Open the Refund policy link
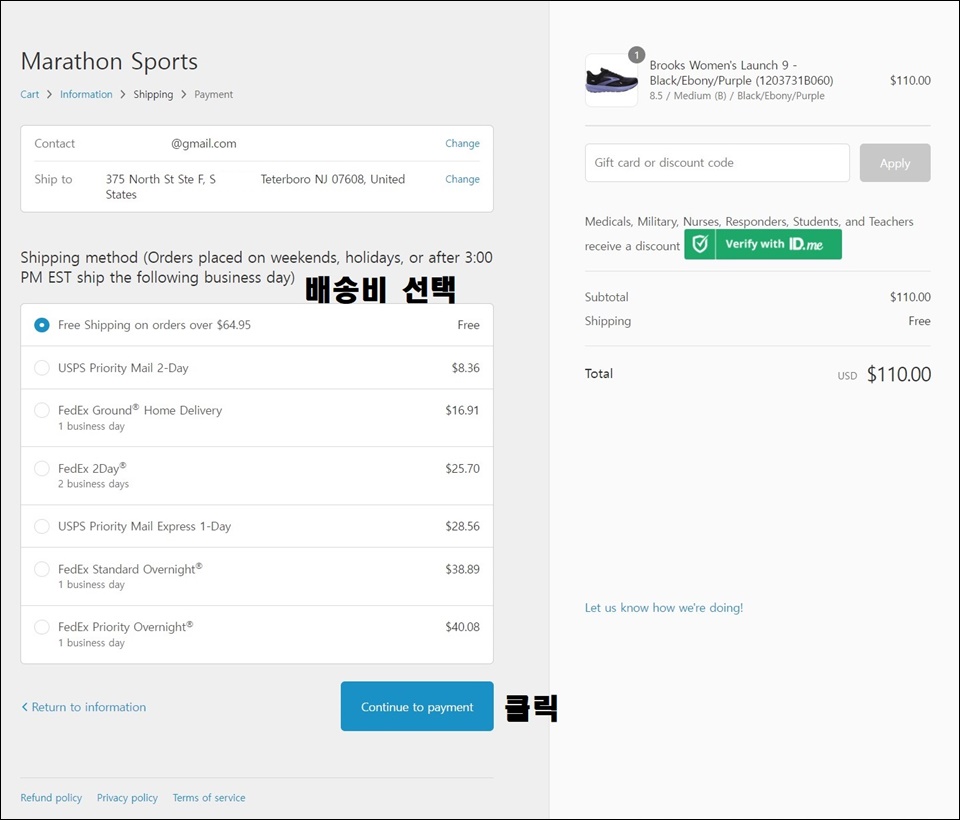The height and width of the screenshot is (820, 960). (x=51, y=797)
